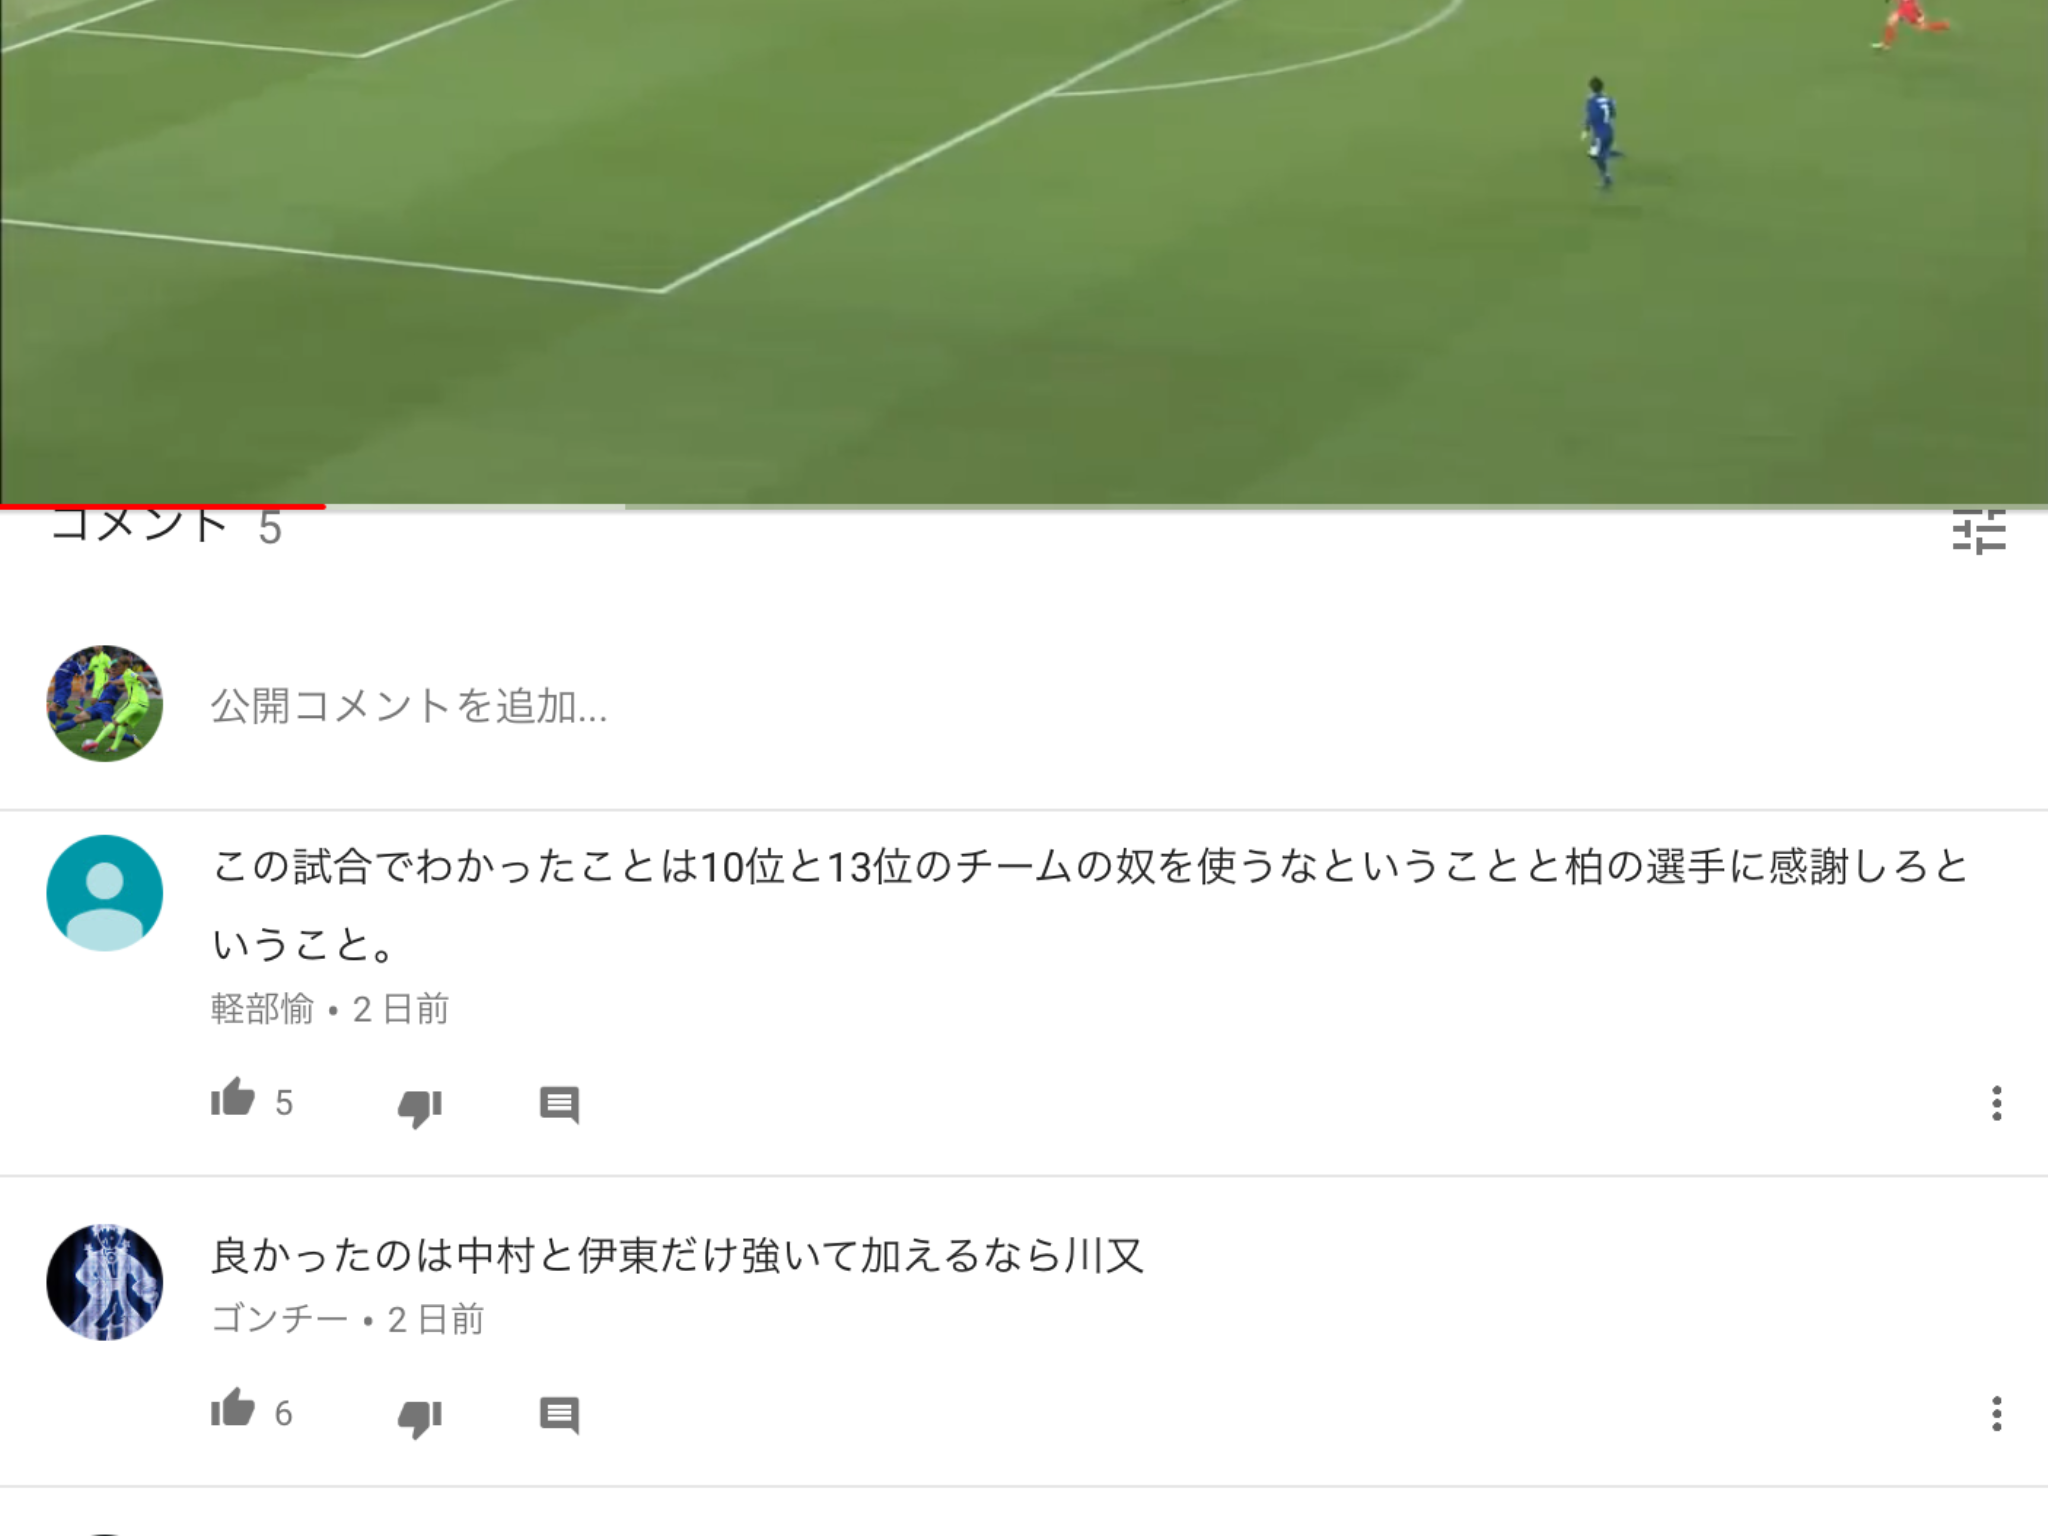Open more options for 軽部愉's comment
Viewport: 2048px width, 1536px height.
1996,1103
